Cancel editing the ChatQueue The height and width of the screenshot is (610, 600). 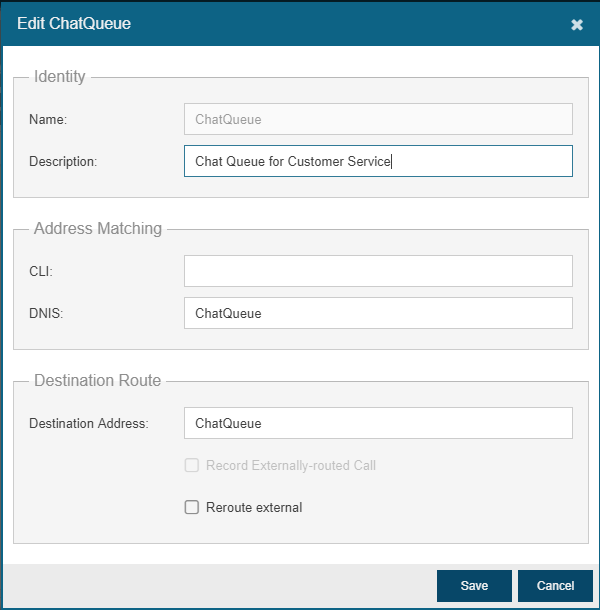[555, 586]
